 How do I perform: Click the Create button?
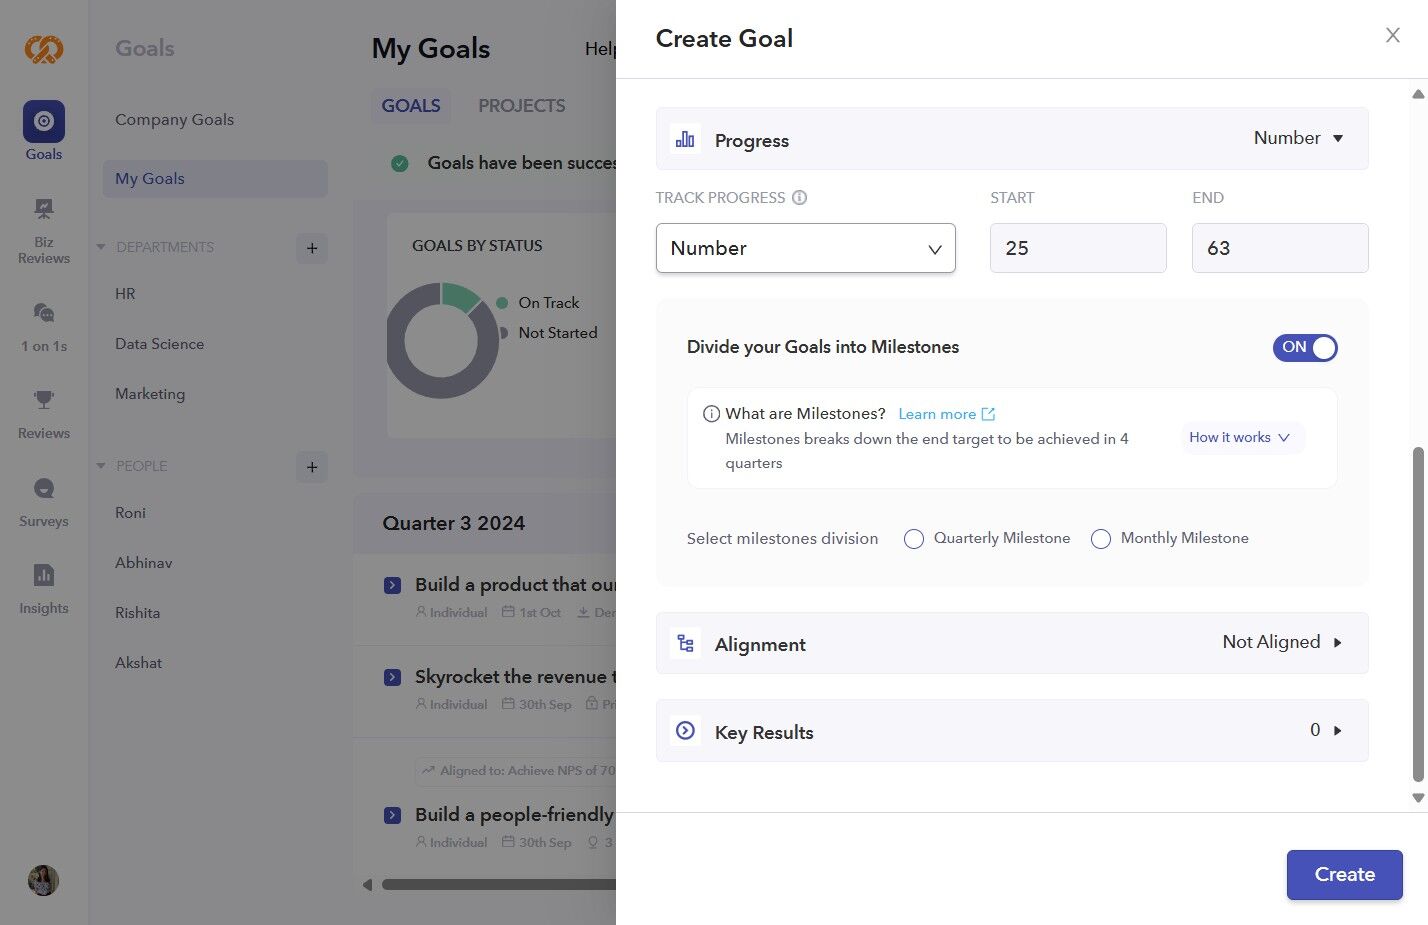(1344, 875)
